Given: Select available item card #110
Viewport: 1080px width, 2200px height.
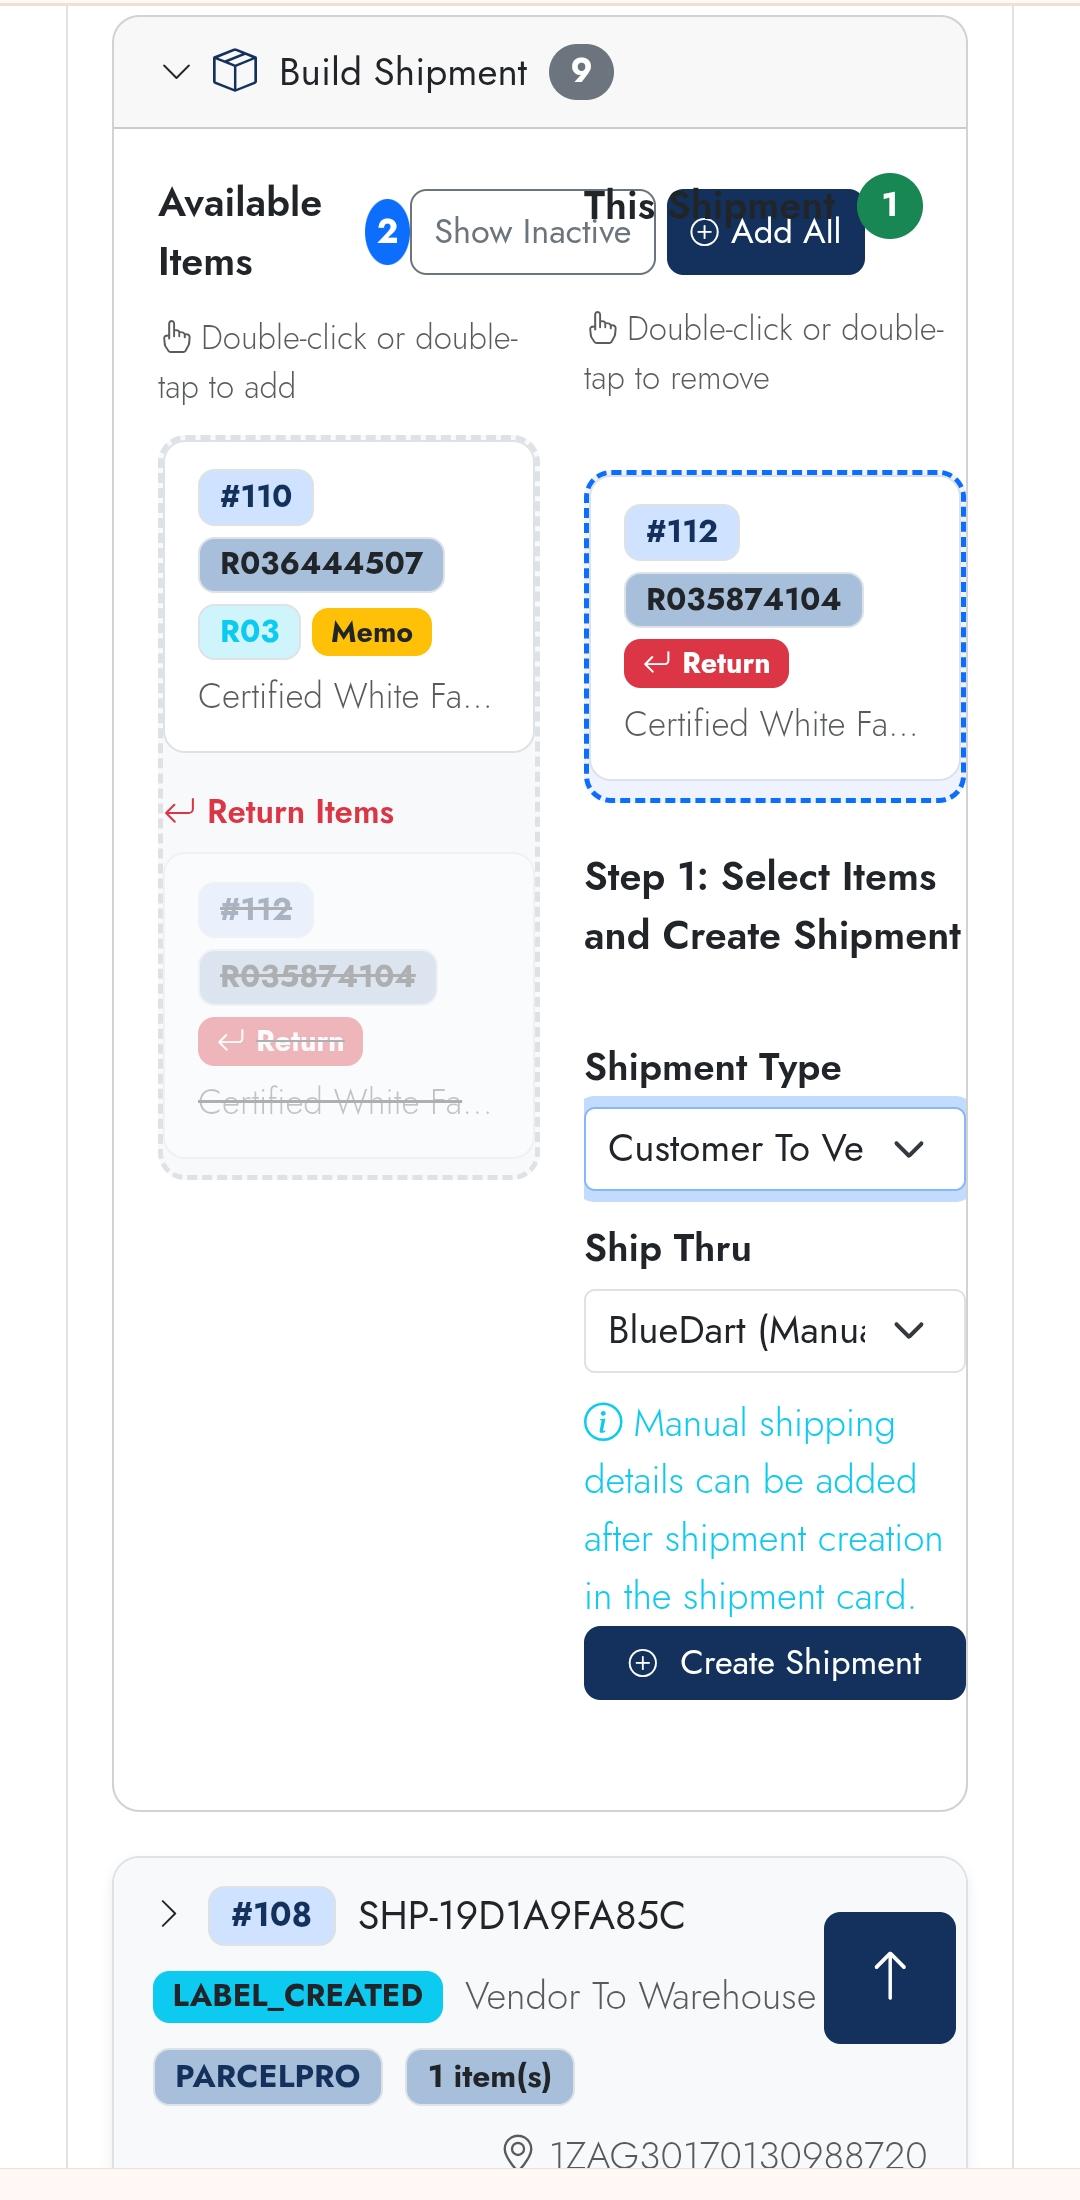Looking at the screenshot, I should [x=349, y=596].
